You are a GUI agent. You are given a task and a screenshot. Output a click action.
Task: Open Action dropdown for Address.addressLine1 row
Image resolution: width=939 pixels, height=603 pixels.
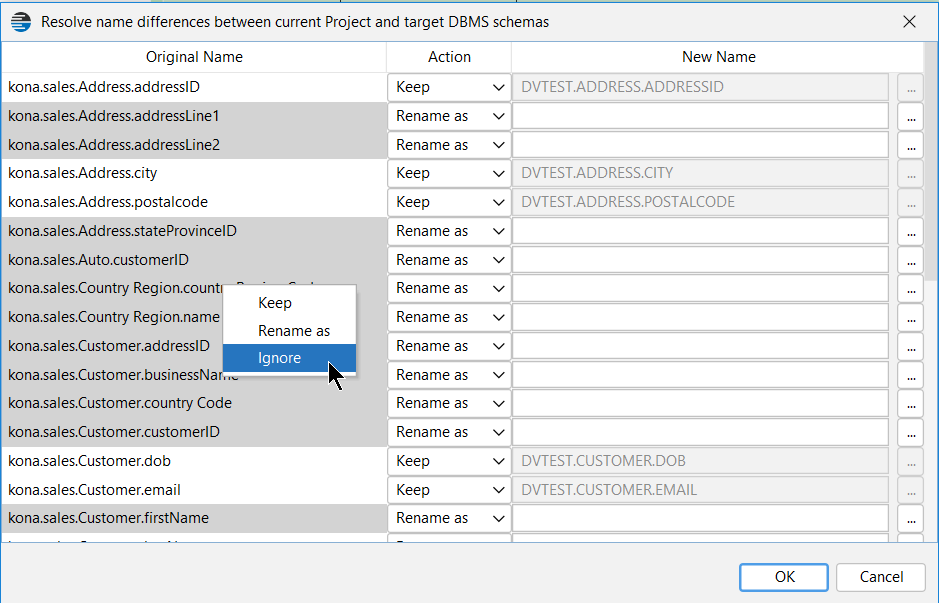pyautogui.click(x=449, y=116)
